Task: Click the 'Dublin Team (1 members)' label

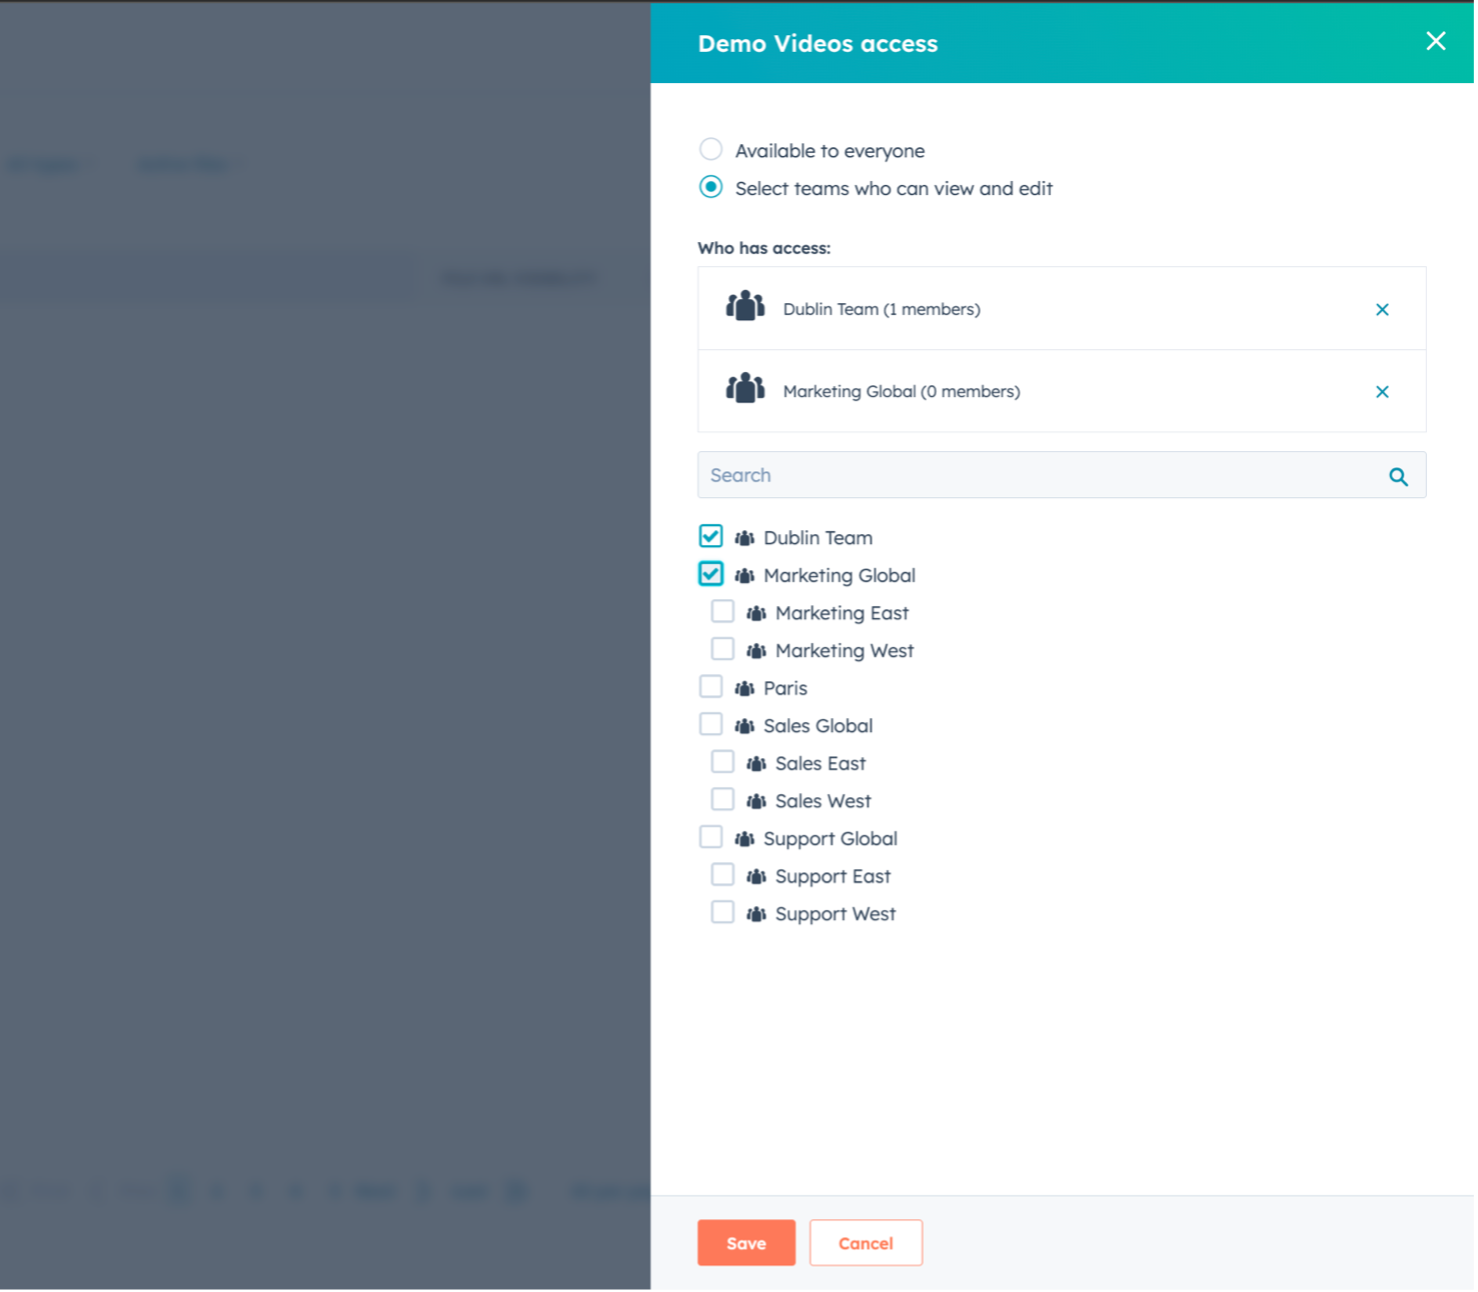Action: click(884, 310)
